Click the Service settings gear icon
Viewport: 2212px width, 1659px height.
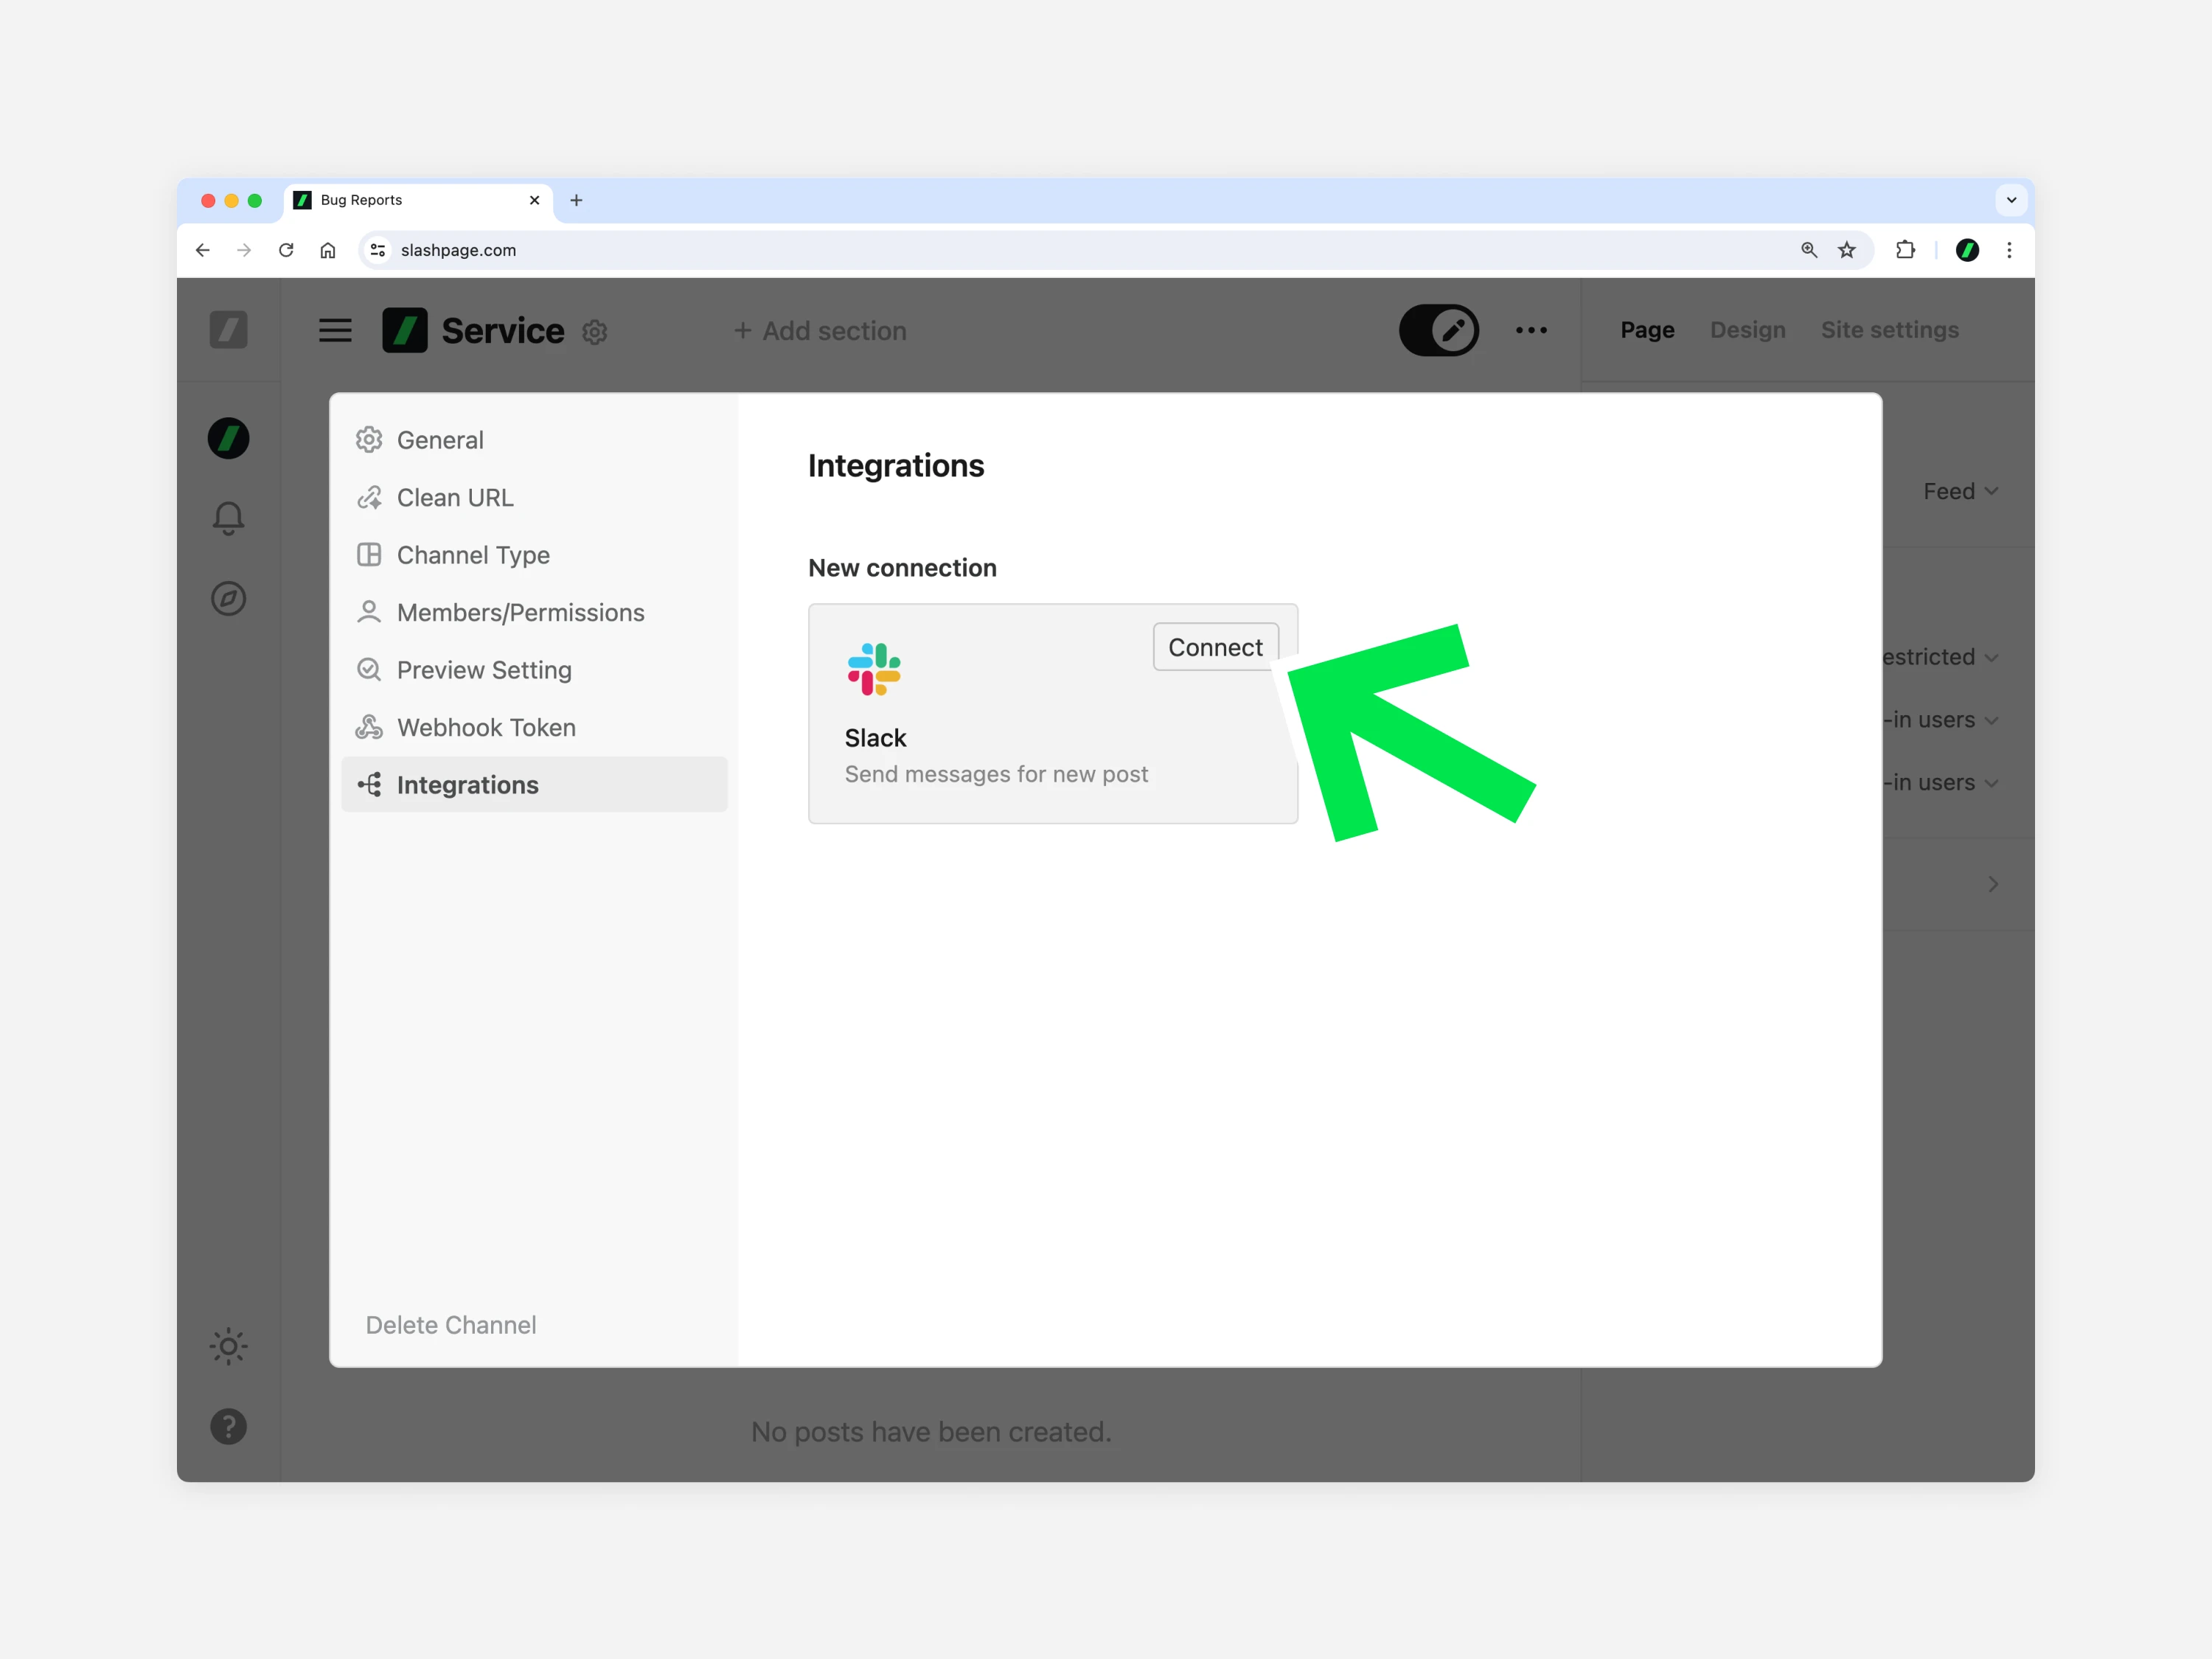pyautogui.click(x=595, y=332)
